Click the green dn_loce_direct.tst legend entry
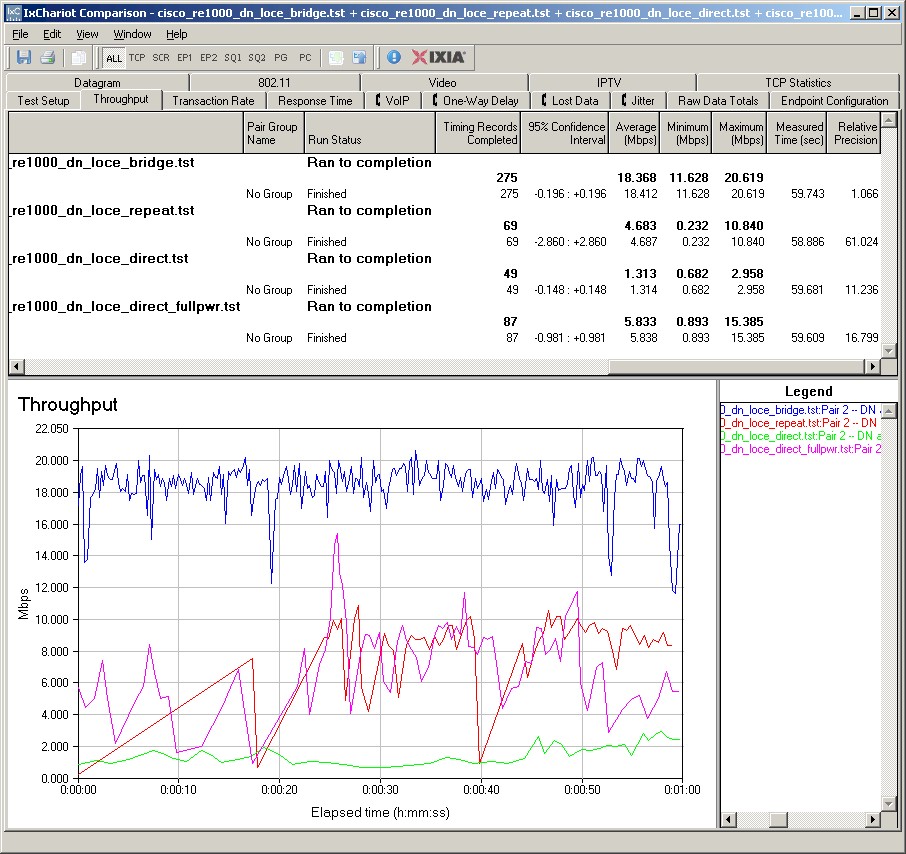This screenshot has height=854, width=906. coord(800,436)
